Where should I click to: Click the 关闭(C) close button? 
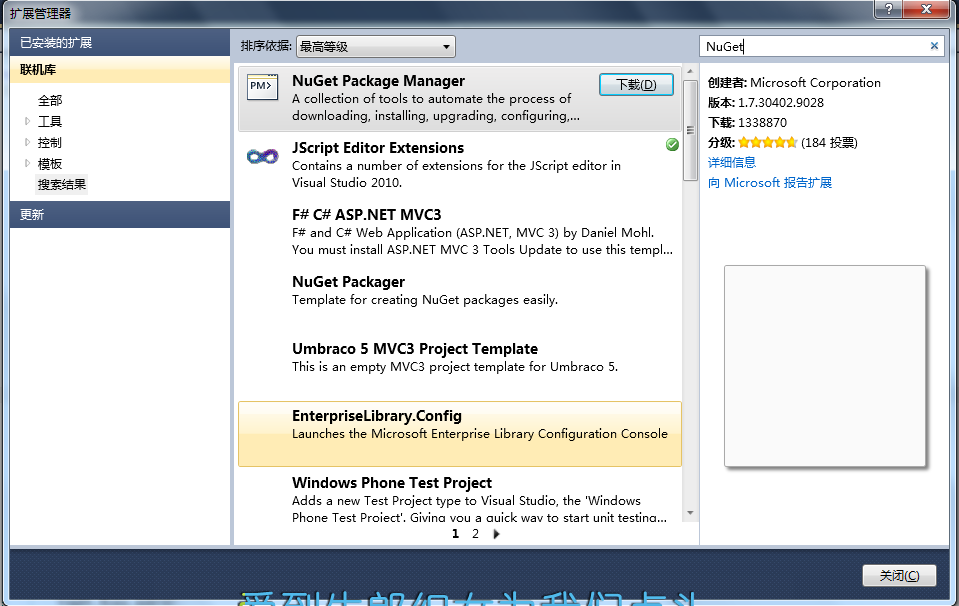tap(899, 575)
